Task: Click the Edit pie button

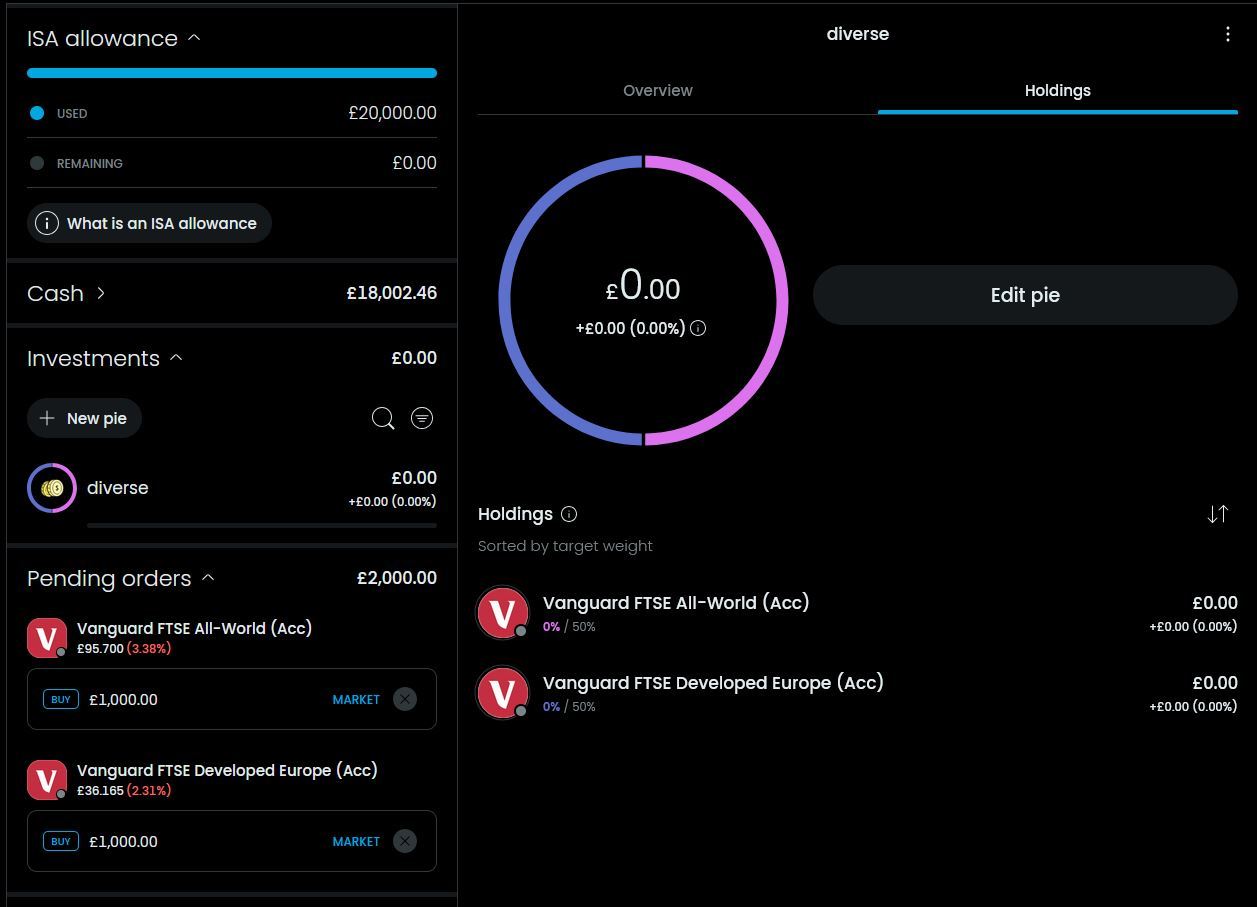Action: point(1025,295)
